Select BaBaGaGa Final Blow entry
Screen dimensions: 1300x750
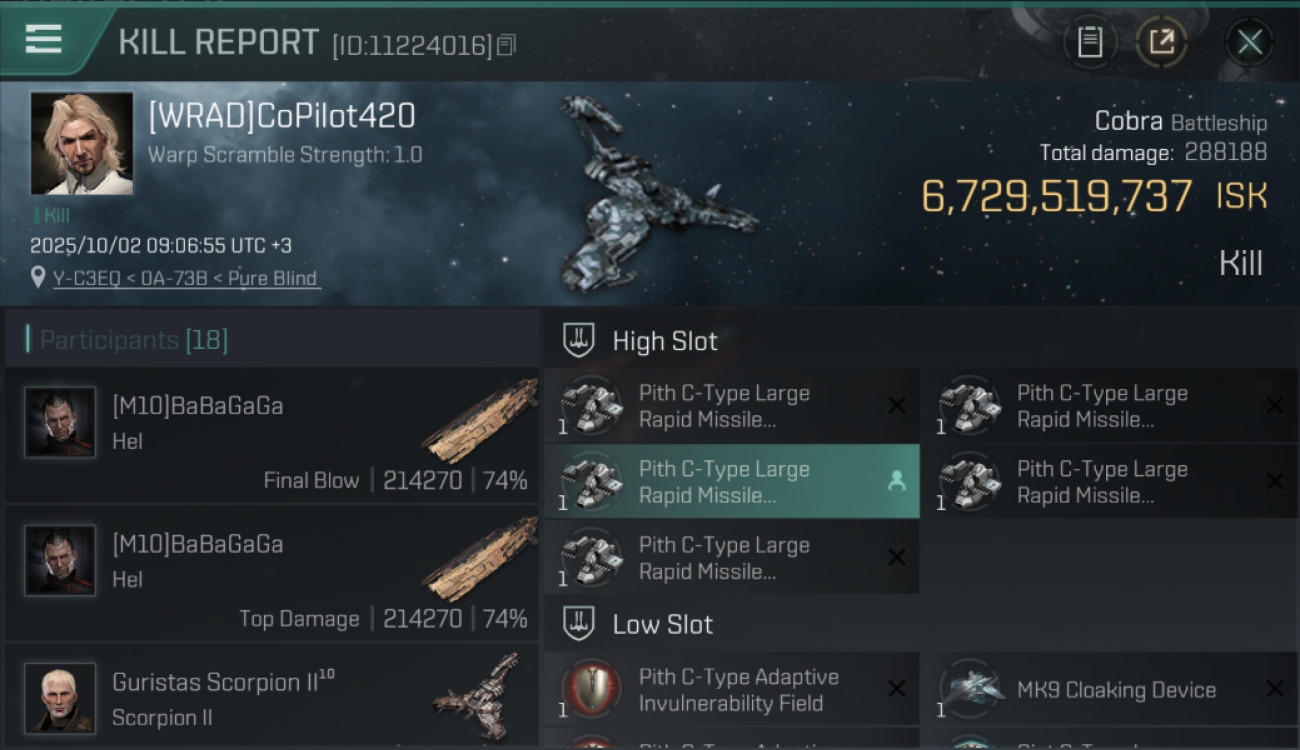[x=272, y=435]
